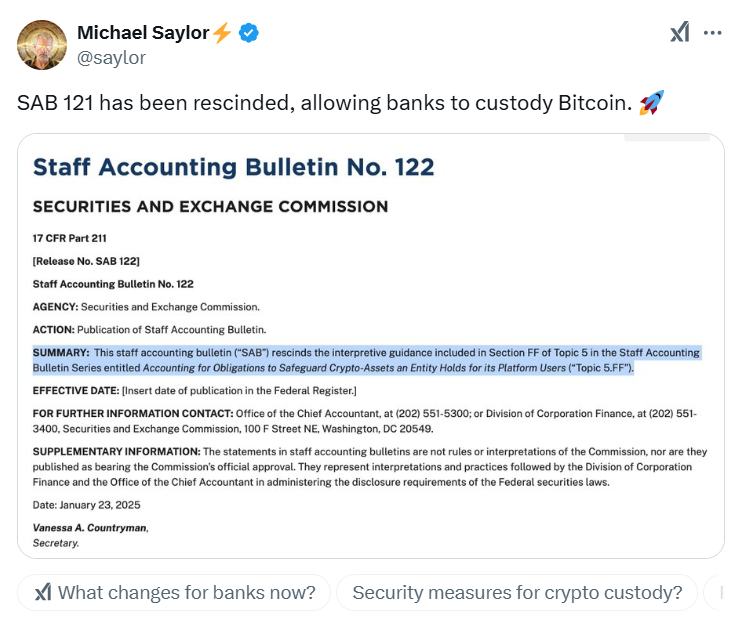730x621 pixels.
Task: Click the 'Vanessa A. Countryman' signature name
Action: [x=90, y=528]
